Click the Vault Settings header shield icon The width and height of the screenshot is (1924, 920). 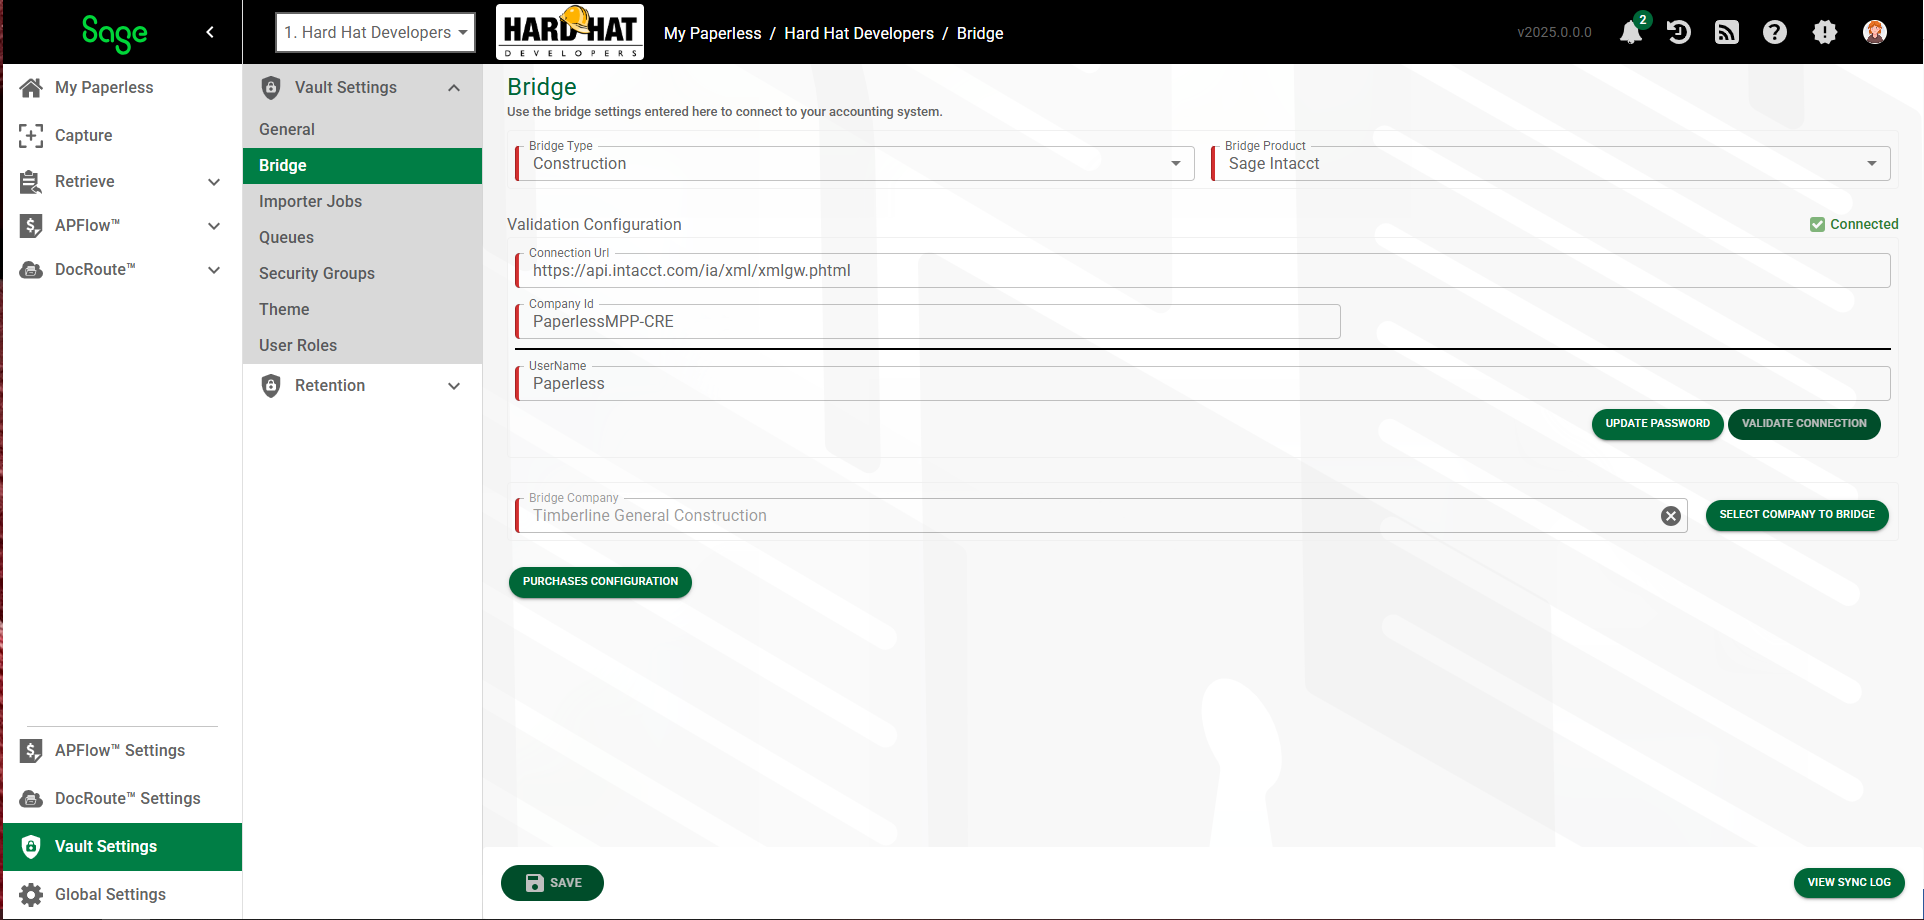[271, 88]
